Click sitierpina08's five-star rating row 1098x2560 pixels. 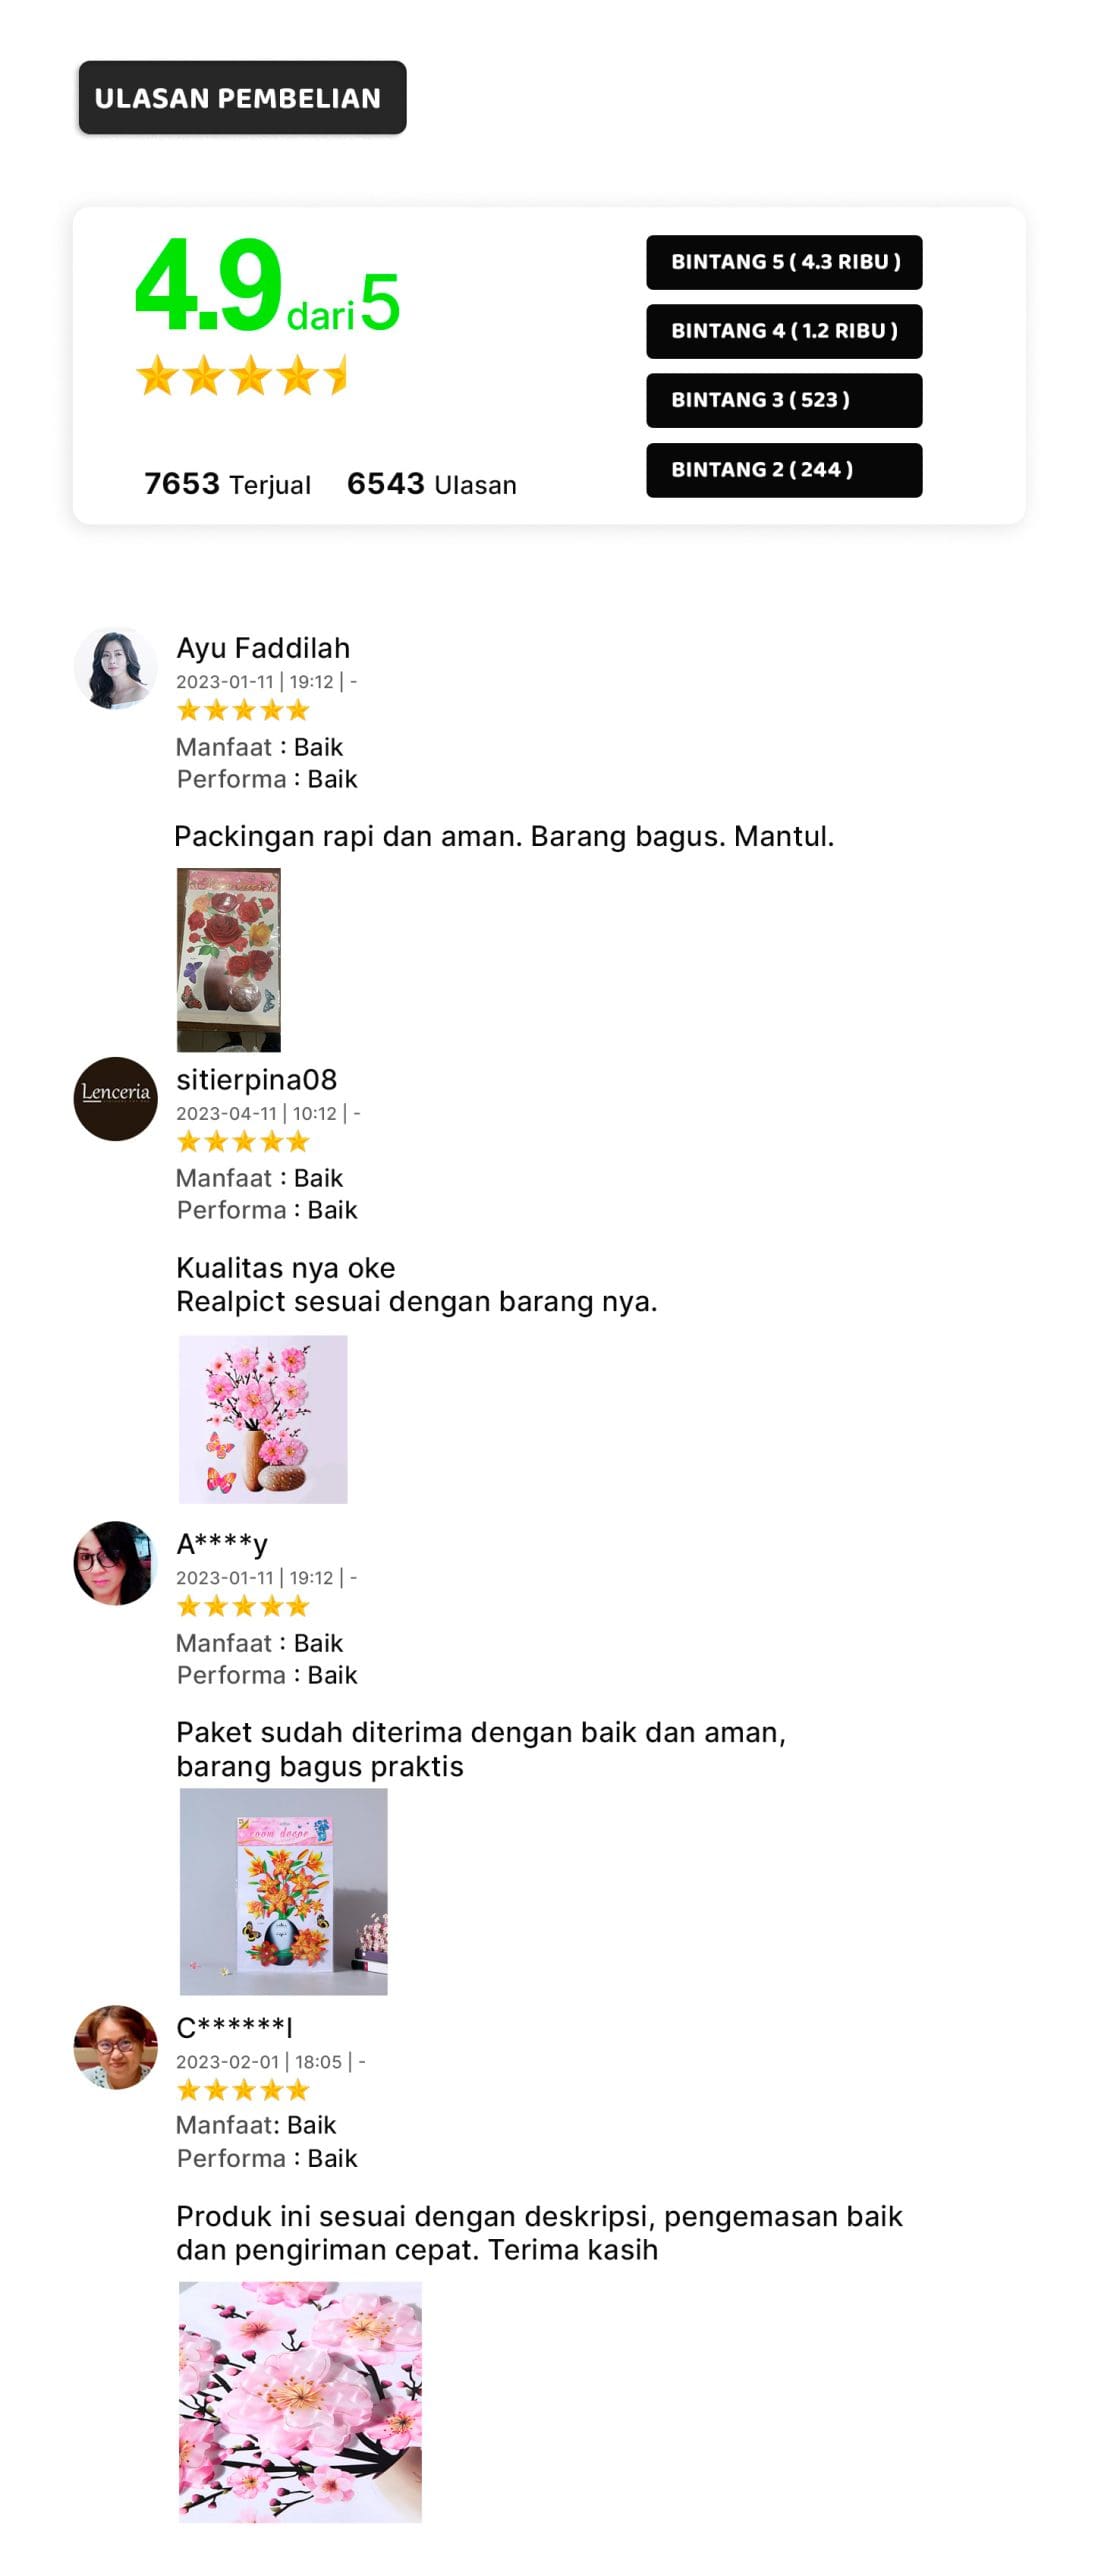(243, 1142)
